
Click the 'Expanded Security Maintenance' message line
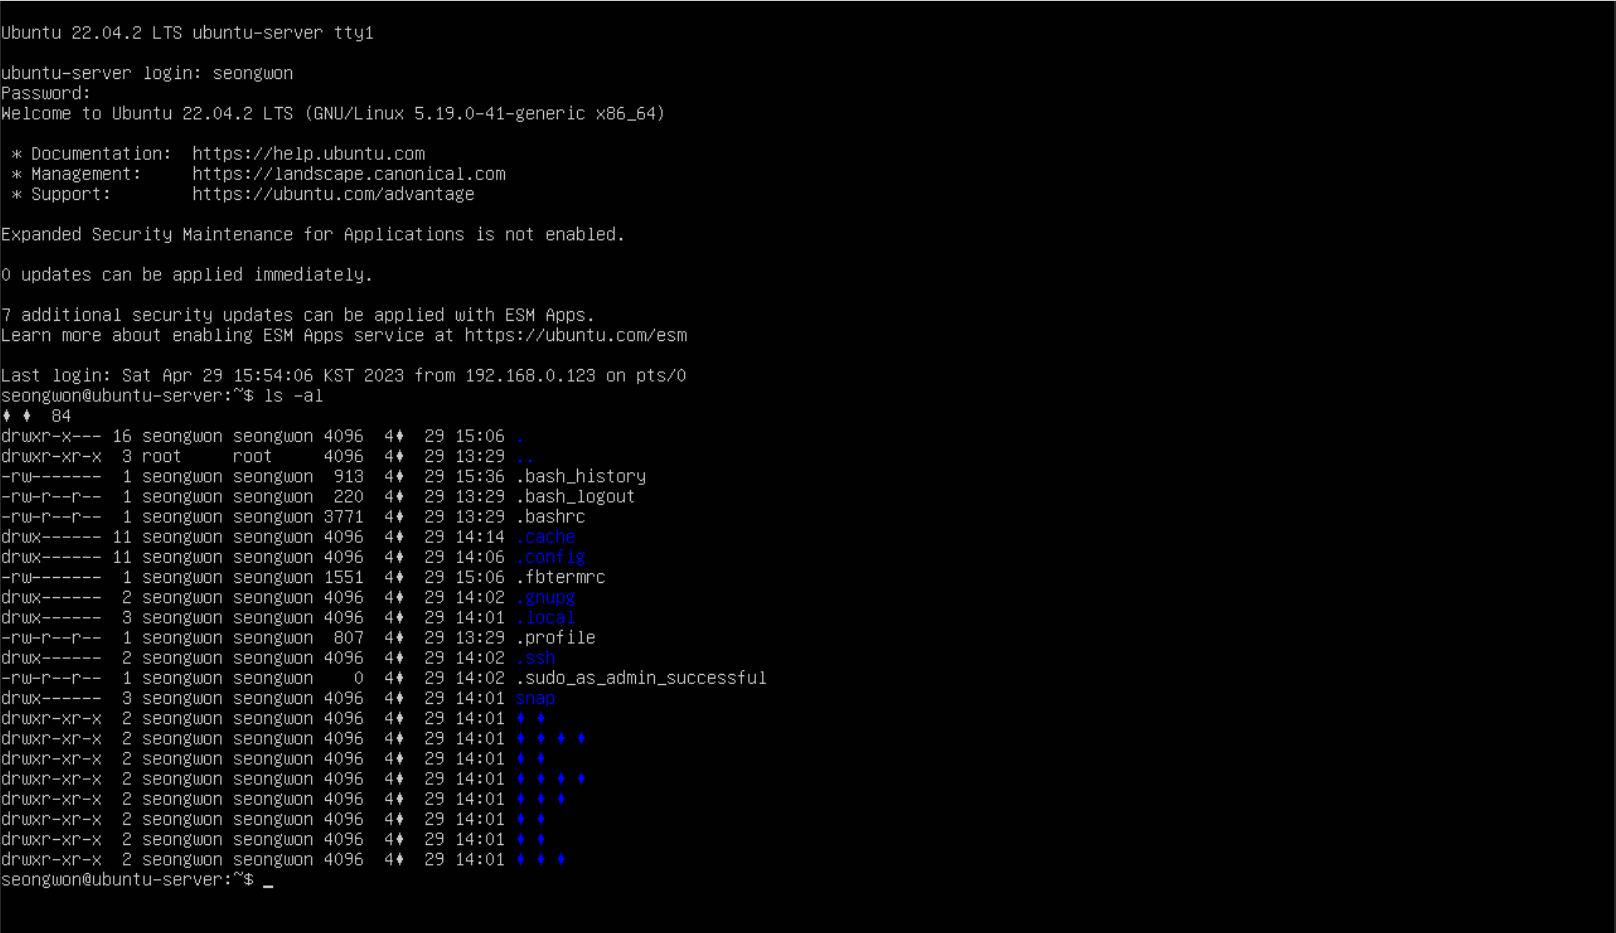point(313,234)
